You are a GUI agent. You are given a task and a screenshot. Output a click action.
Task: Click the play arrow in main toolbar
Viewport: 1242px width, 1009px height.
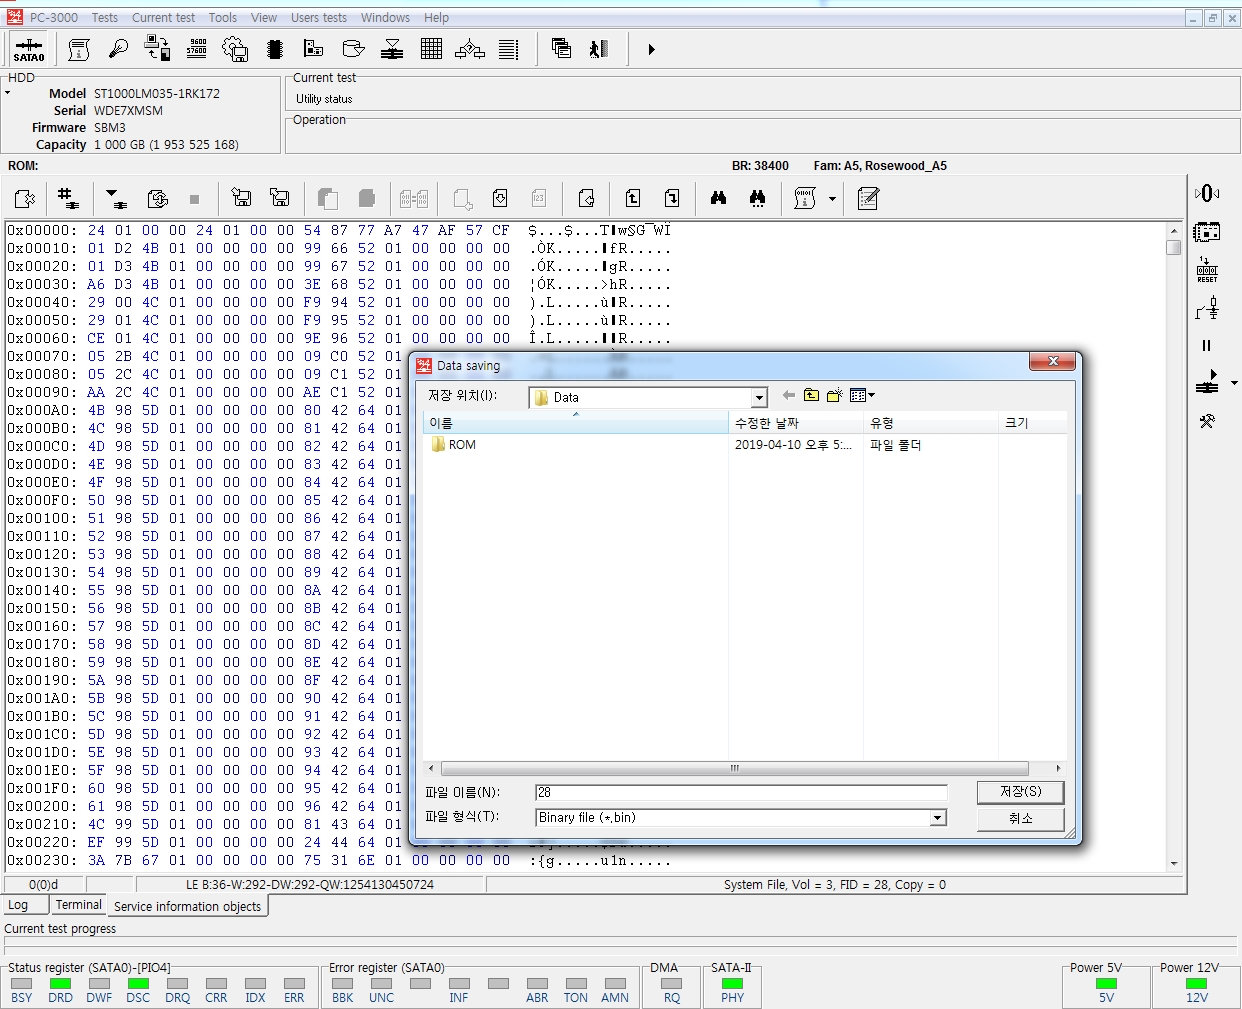(651, 49)
